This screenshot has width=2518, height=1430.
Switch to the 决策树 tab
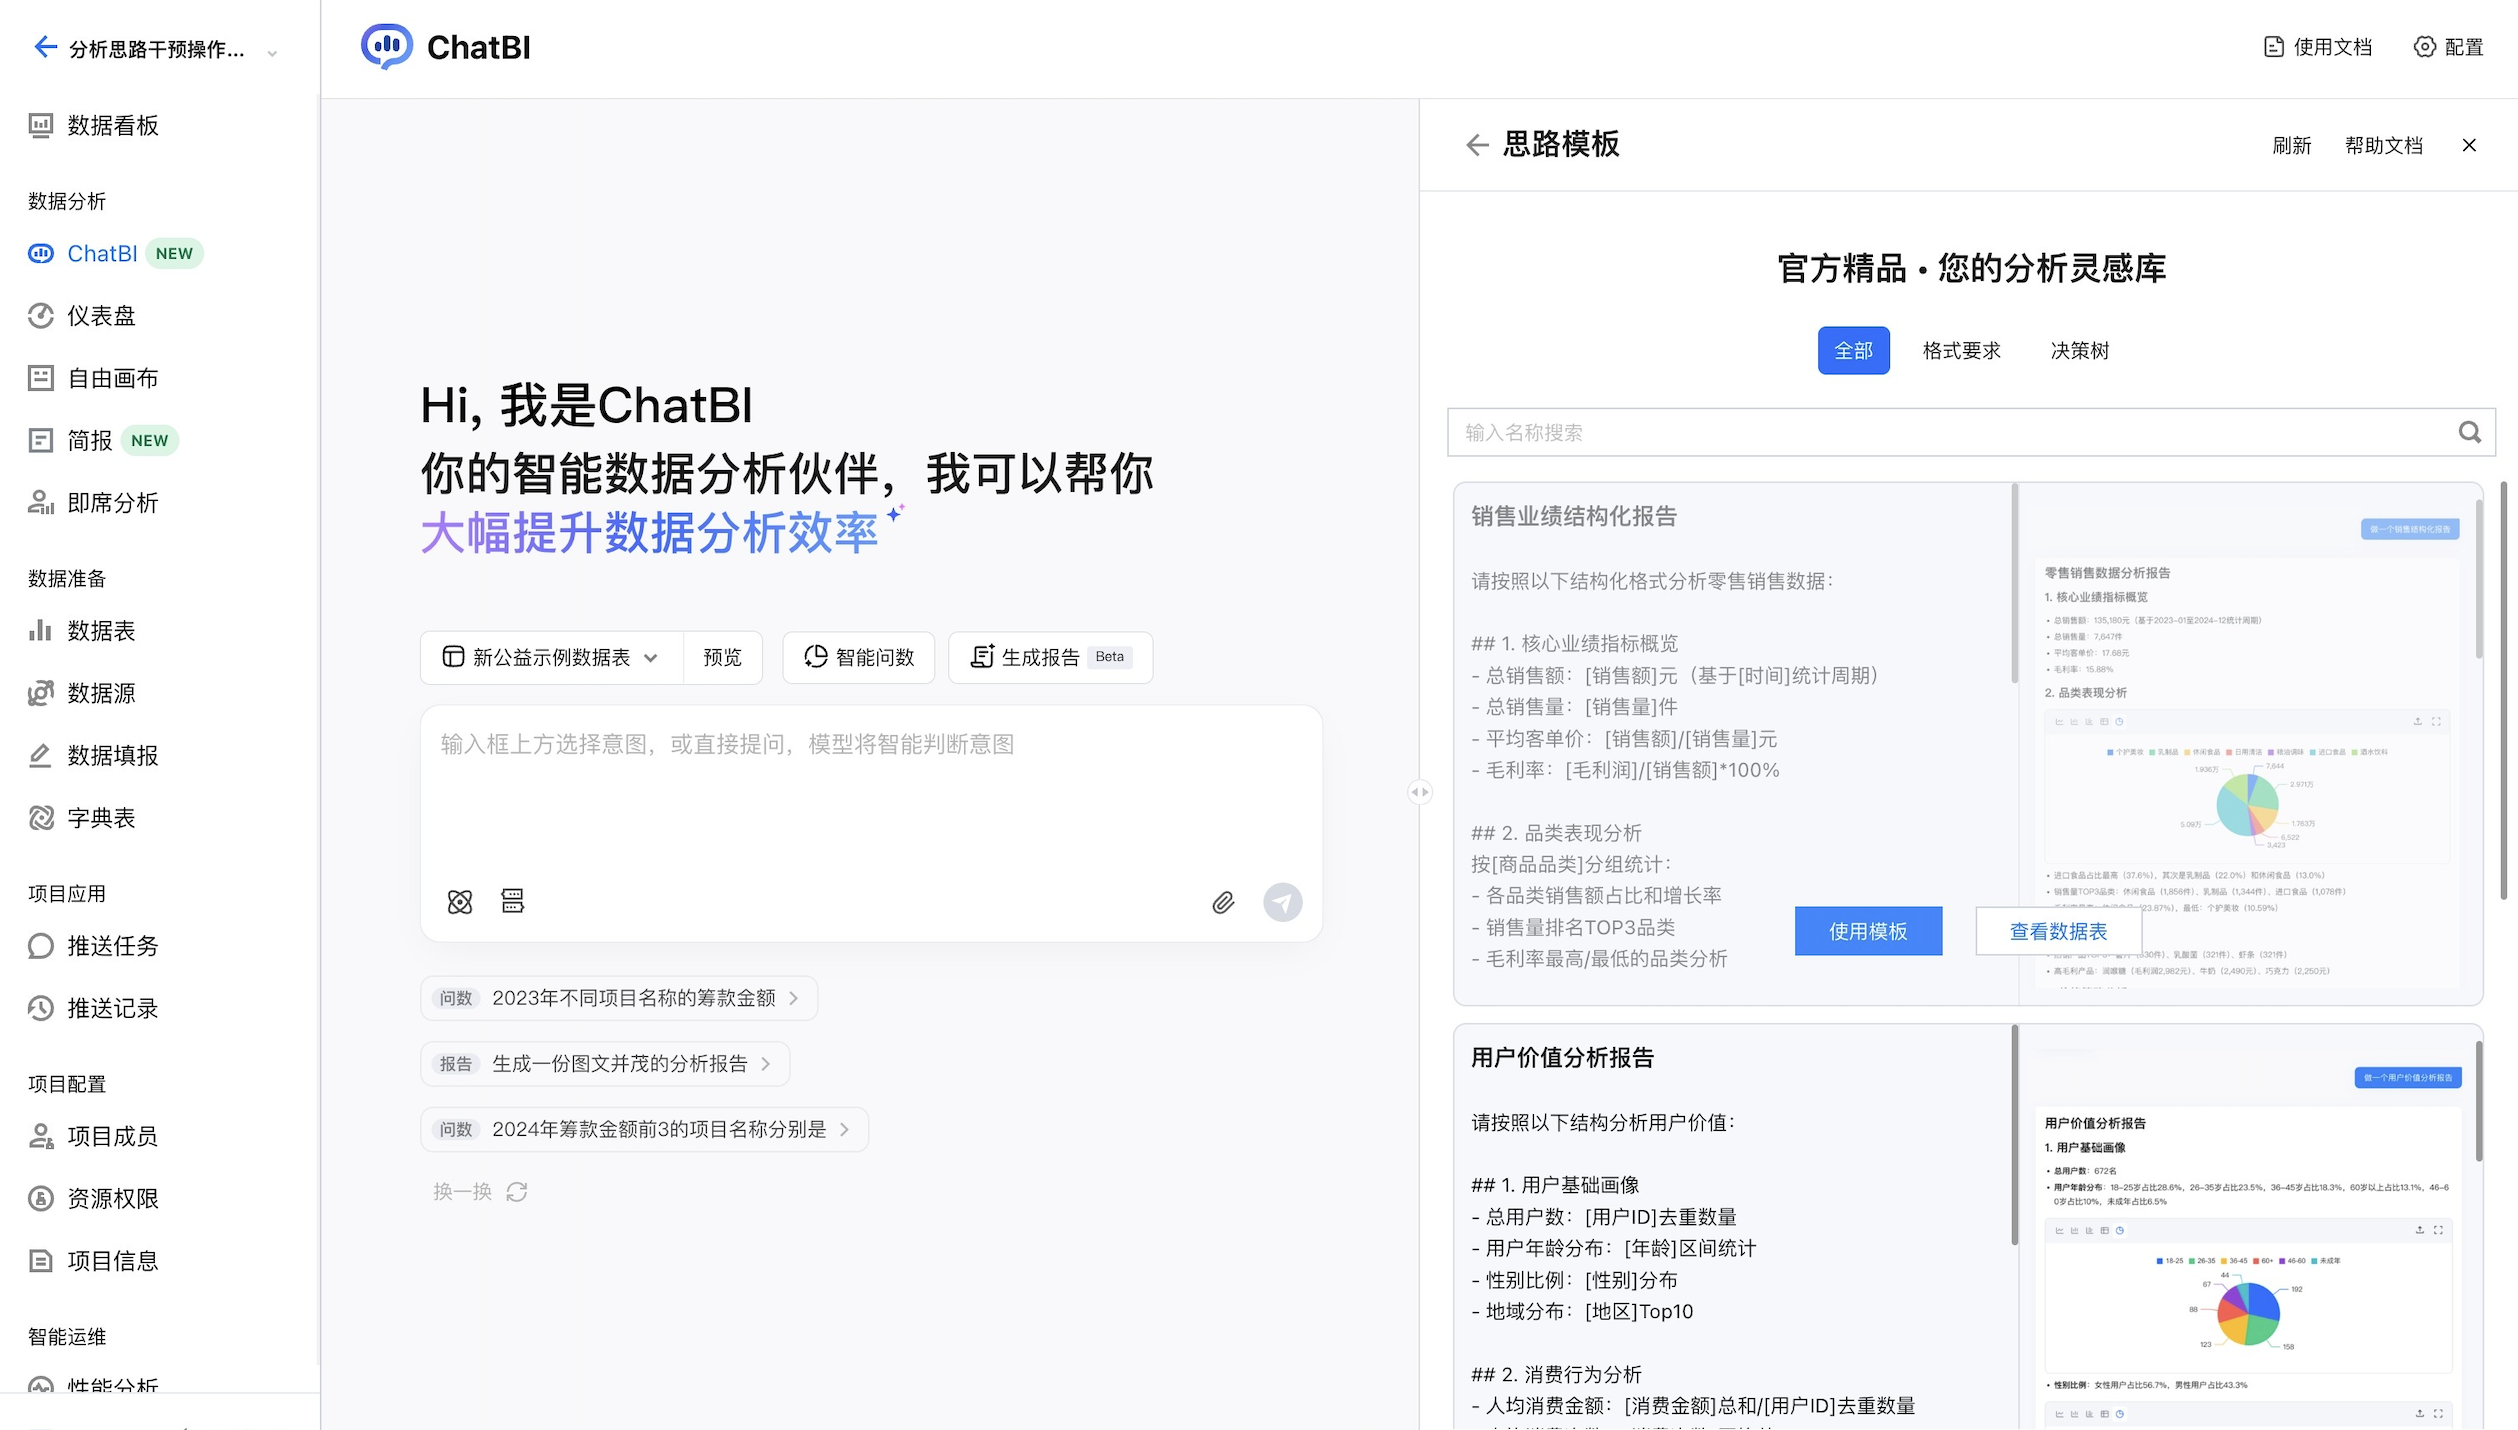(2079, 351)
